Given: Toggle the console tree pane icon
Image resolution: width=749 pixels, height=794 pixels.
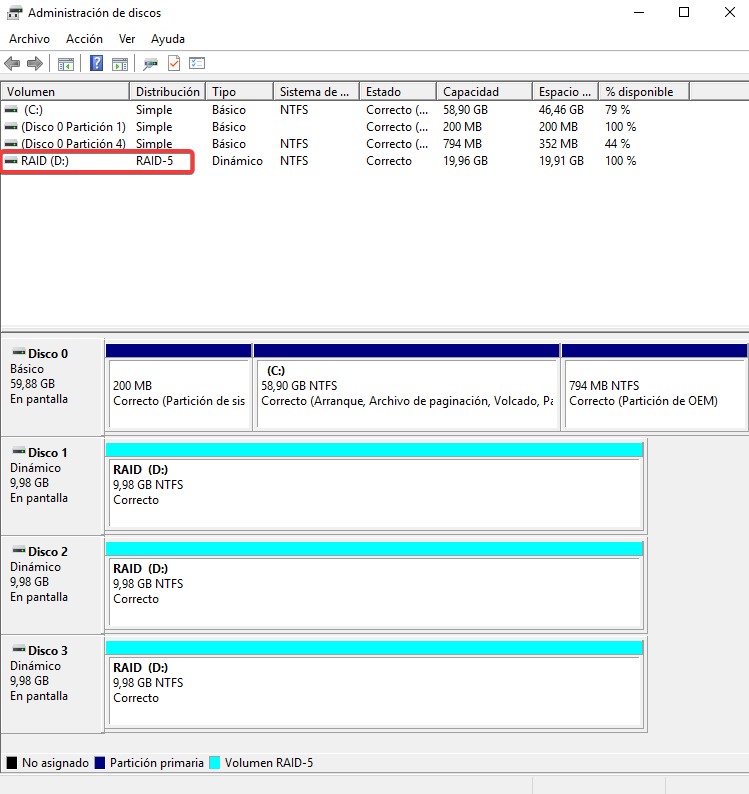Looking at the screenshot, I should 66,64.
